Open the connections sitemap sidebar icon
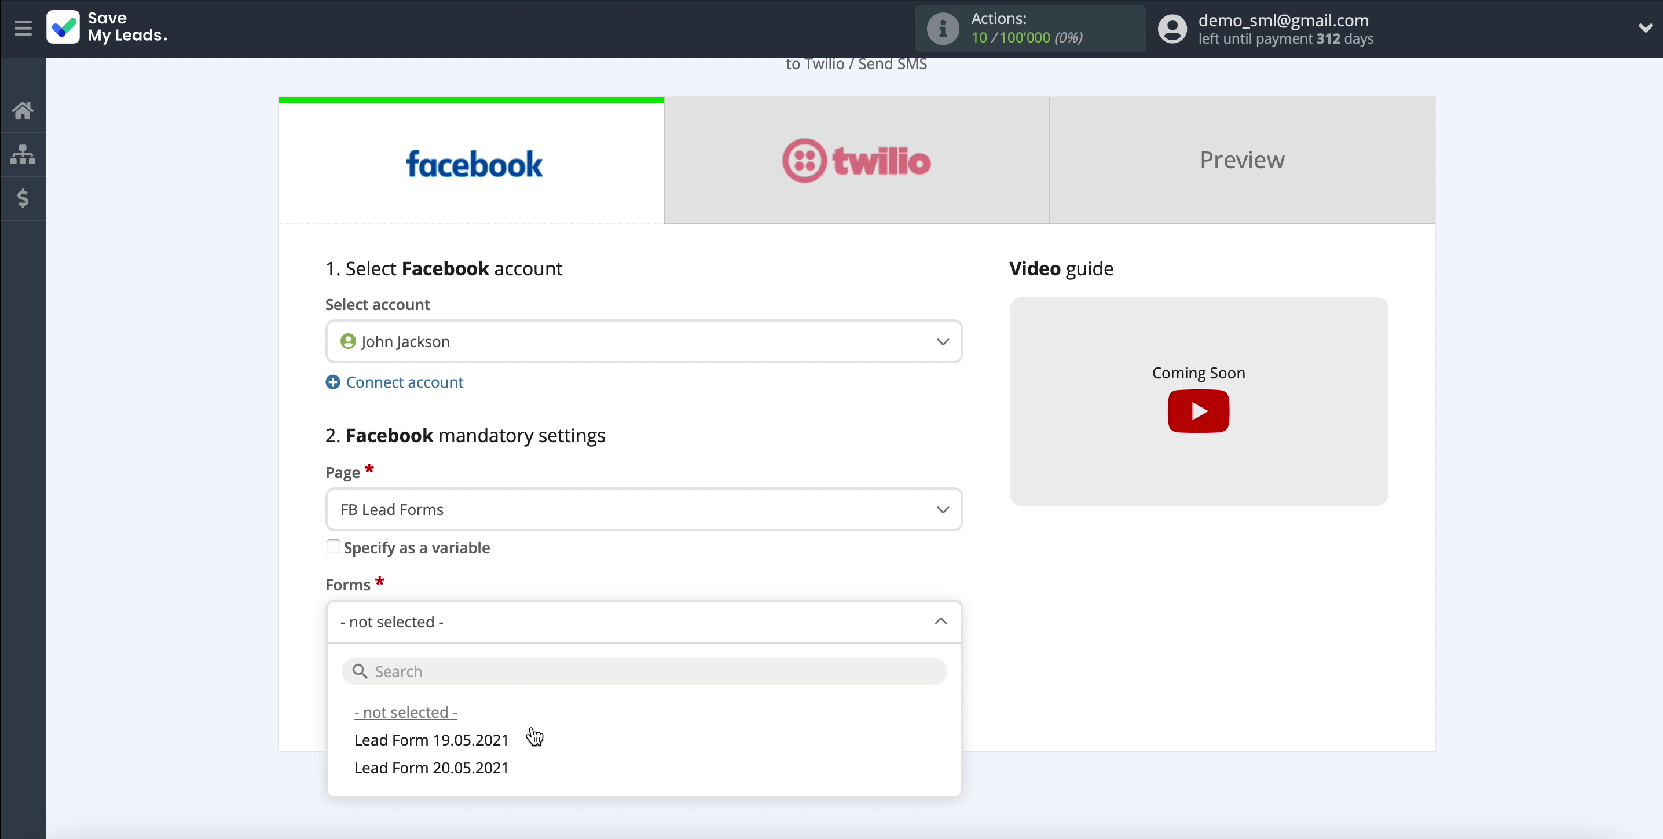This screenshot has width=1663, height=839. pos(23,154)
